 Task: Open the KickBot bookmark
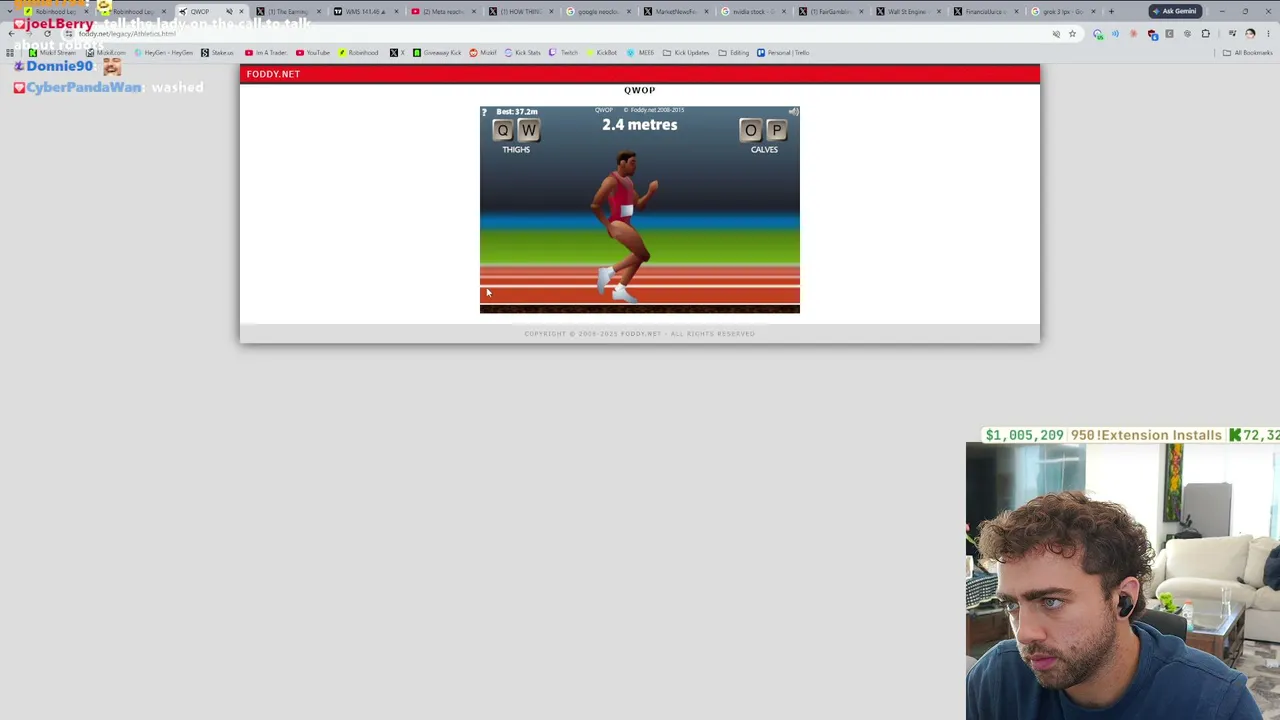(601, 53)
